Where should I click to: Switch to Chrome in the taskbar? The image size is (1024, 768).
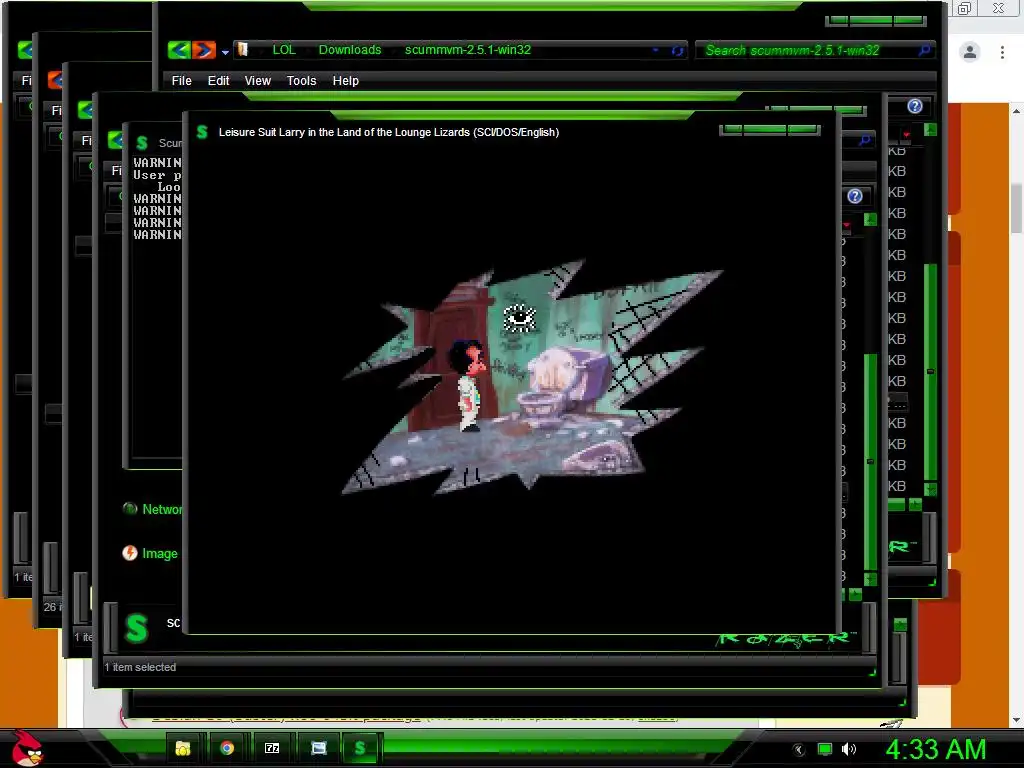click(x=227, y=748)
